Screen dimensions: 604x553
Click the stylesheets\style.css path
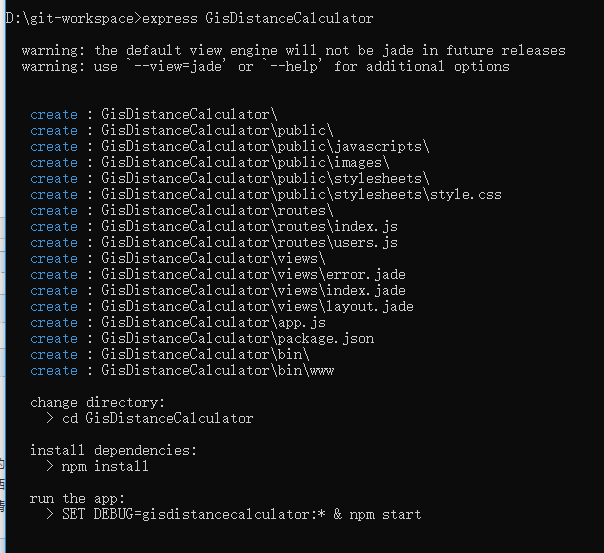pyautogui.click(x=301, y=194)
